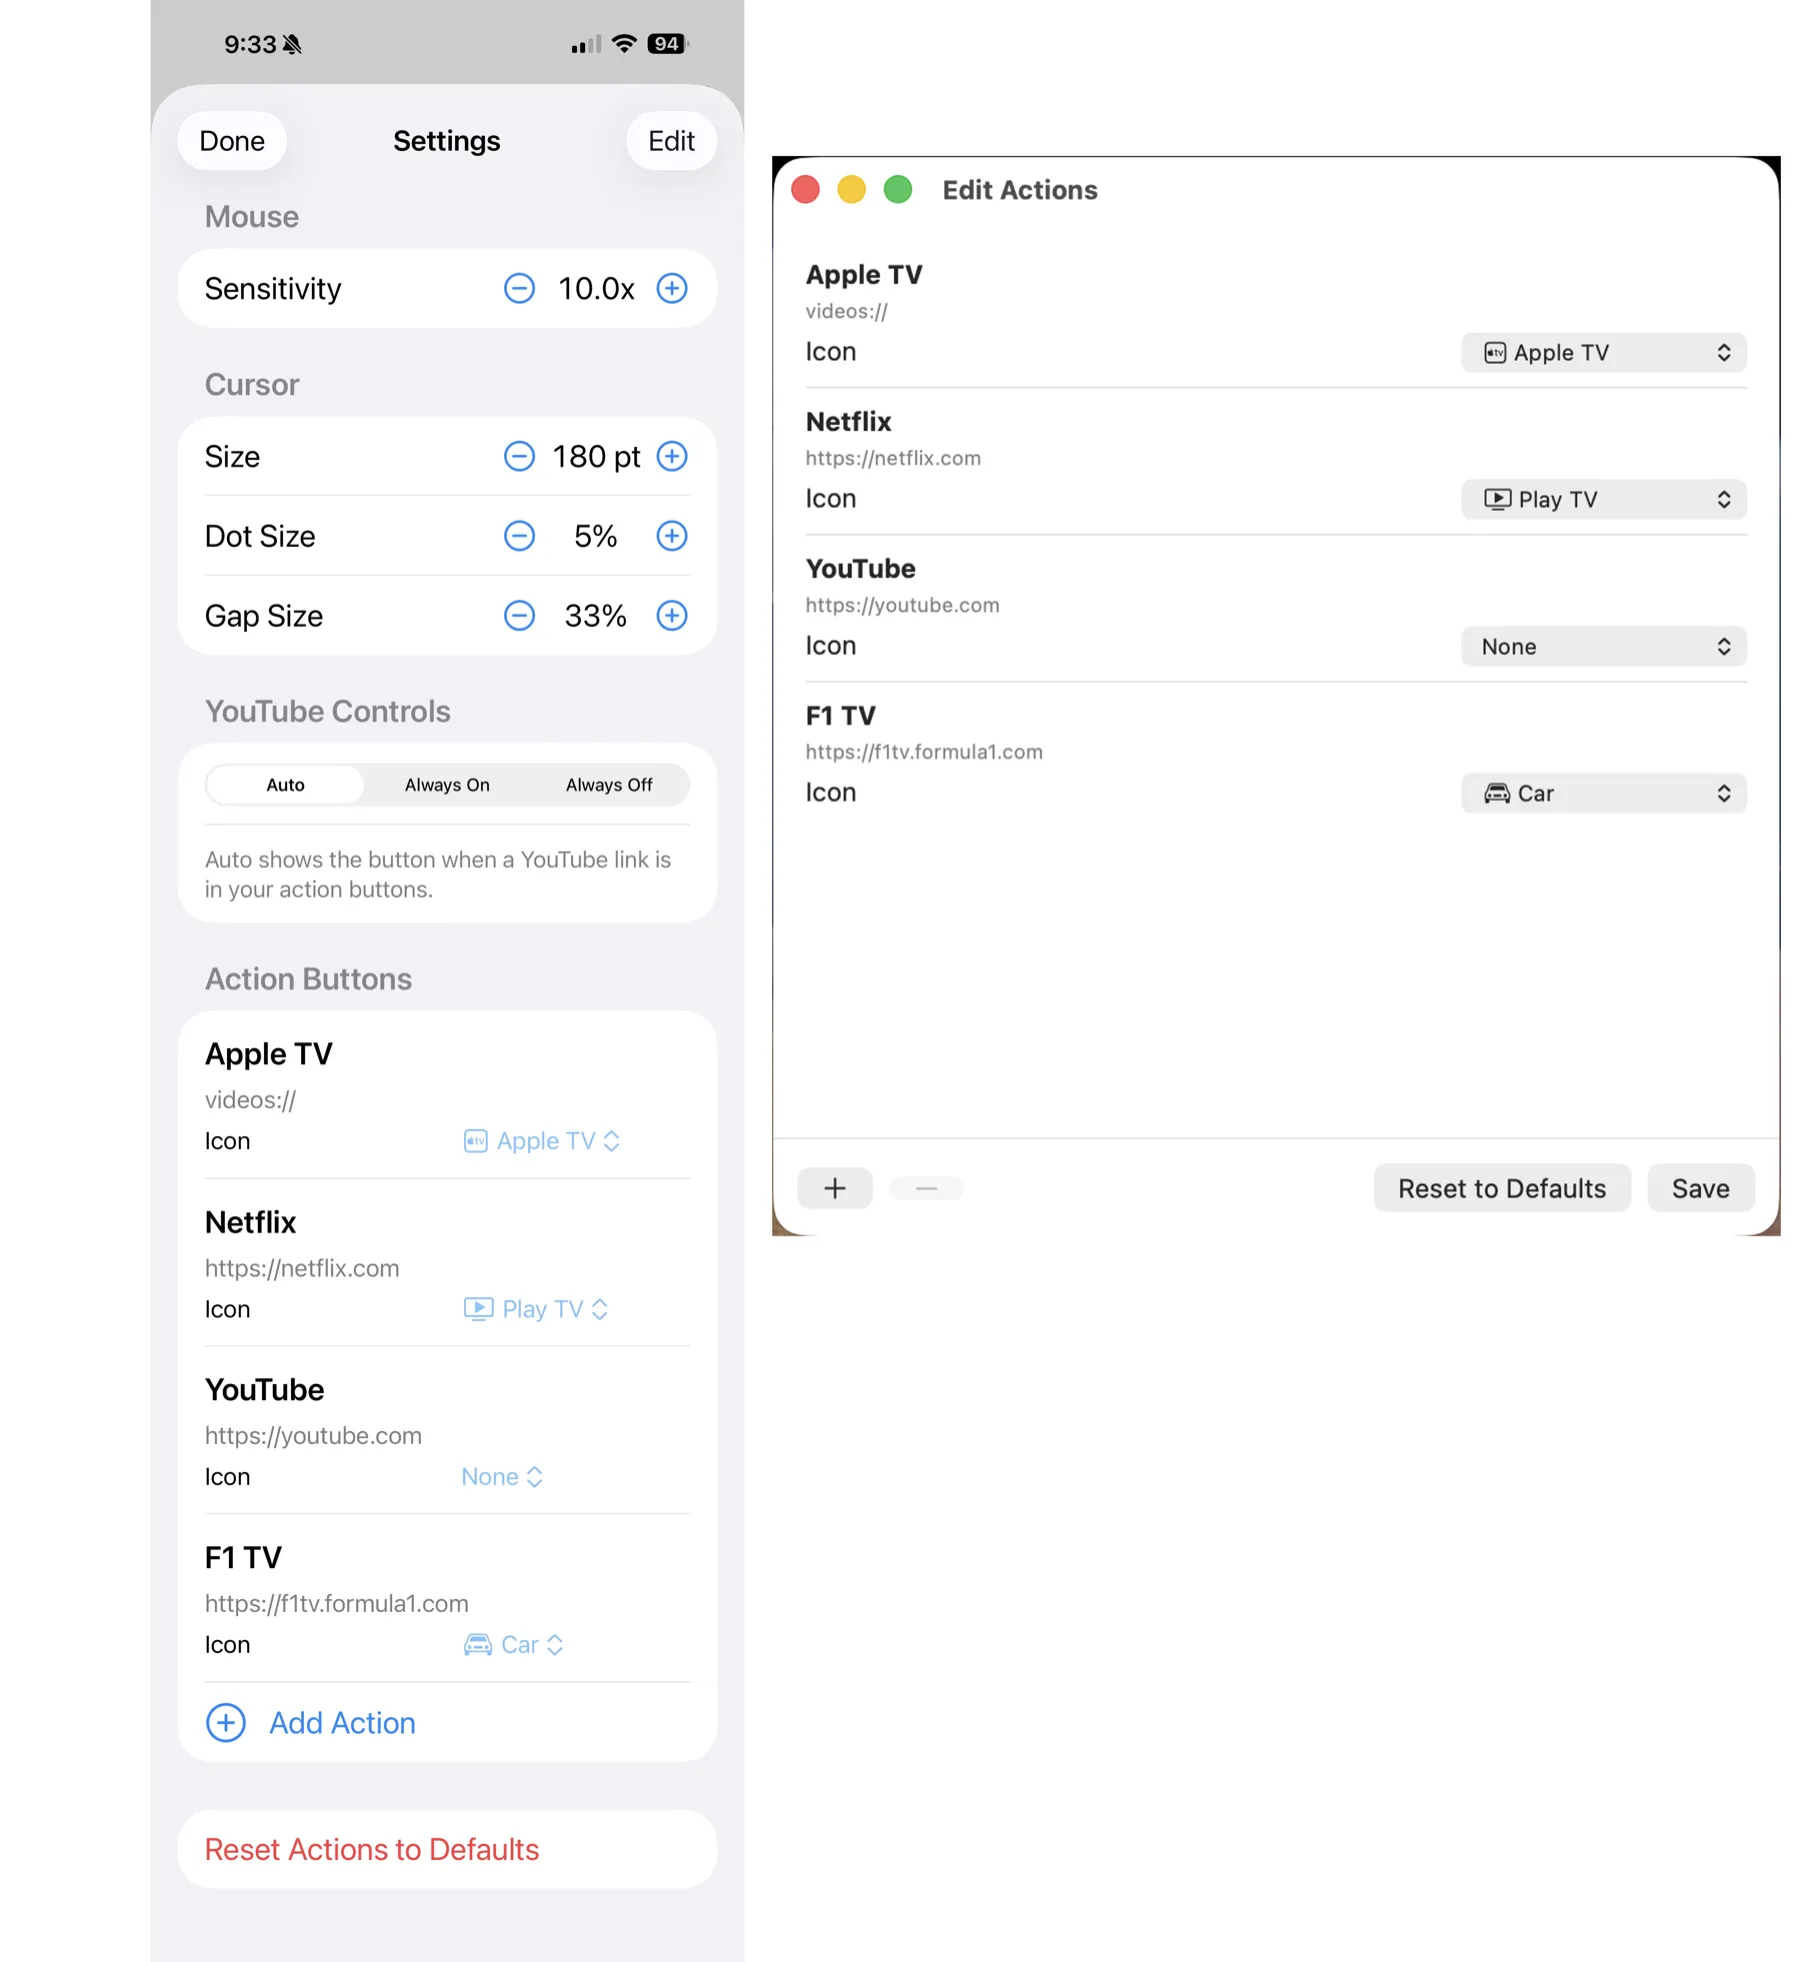1800x1962 pixels.
Task: Tap the silent mode bell icon
Action: coord(292,44)
